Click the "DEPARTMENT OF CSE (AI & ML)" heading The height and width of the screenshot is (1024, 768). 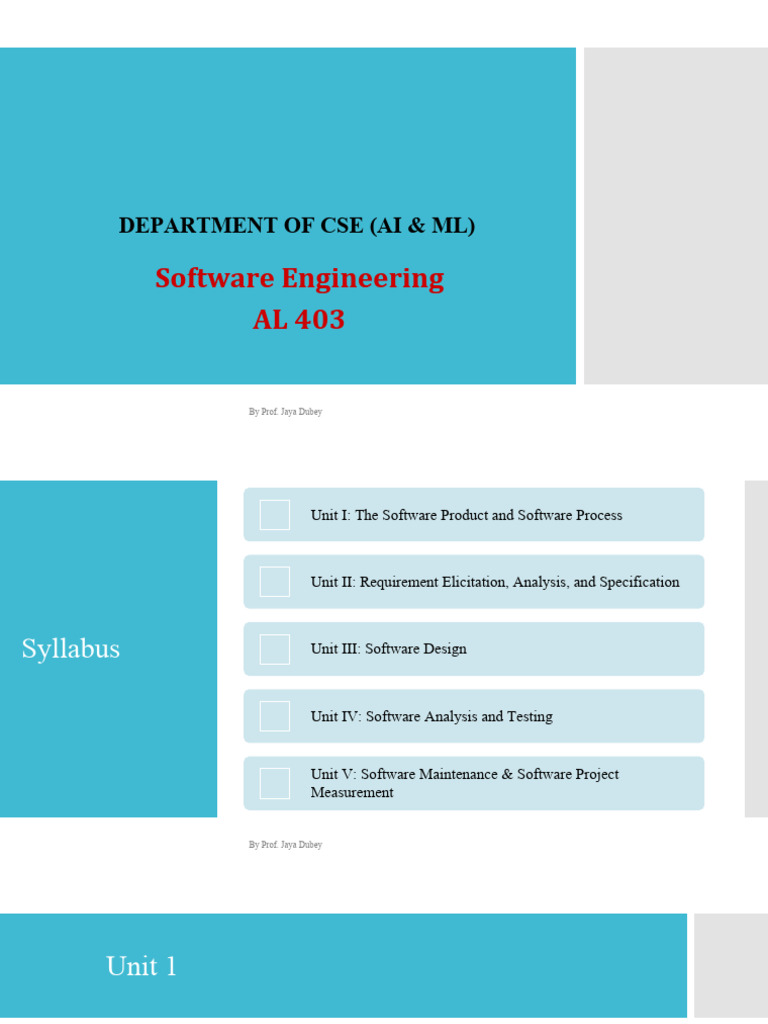pyautogui.click(x=296, y=225)
